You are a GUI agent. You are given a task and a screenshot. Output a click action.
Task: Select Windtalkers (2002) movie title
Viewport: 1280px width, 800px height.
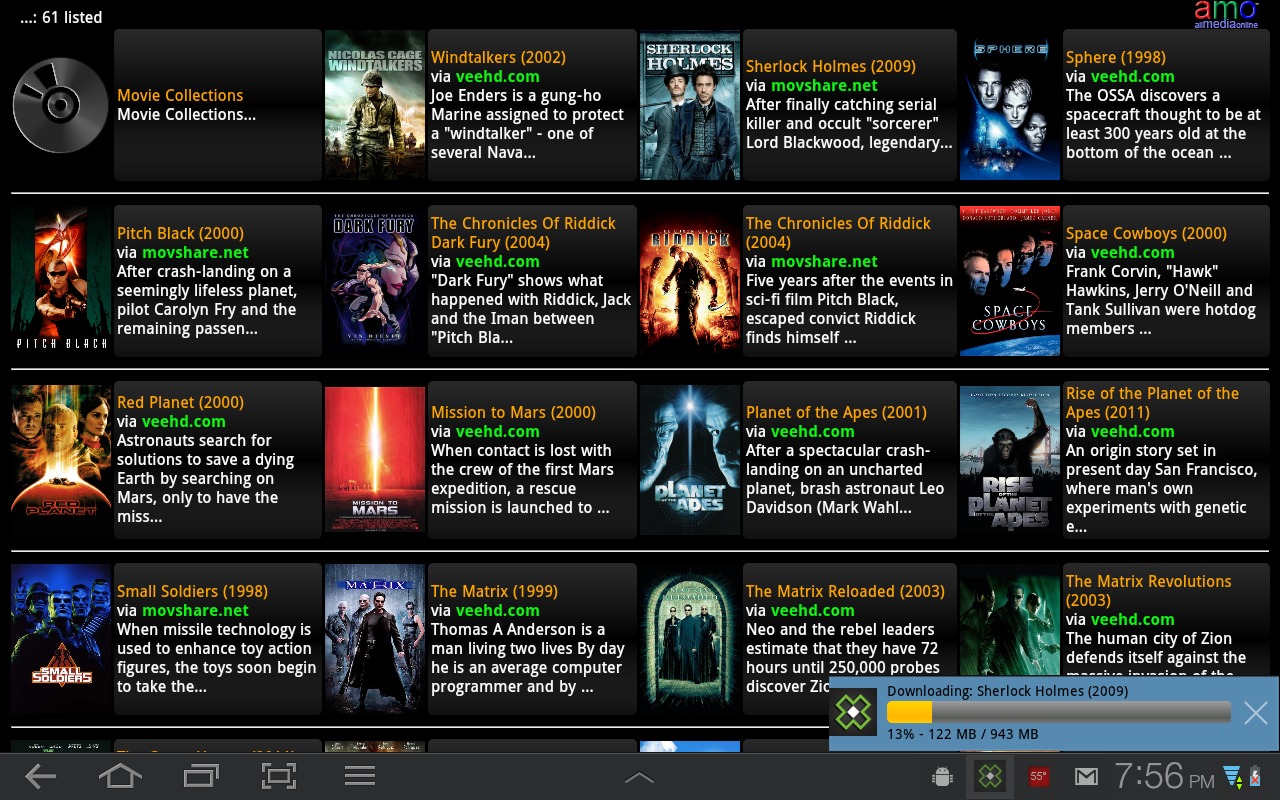pyautogui.click(x=498, y=57)
